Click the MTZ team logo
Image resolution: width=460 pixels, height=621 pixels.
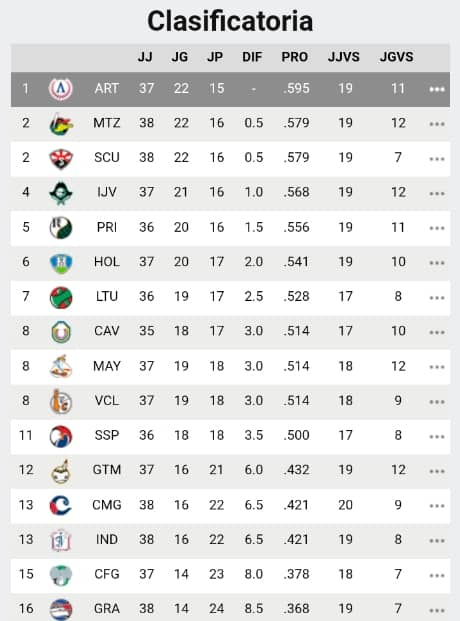coord(61,124)
